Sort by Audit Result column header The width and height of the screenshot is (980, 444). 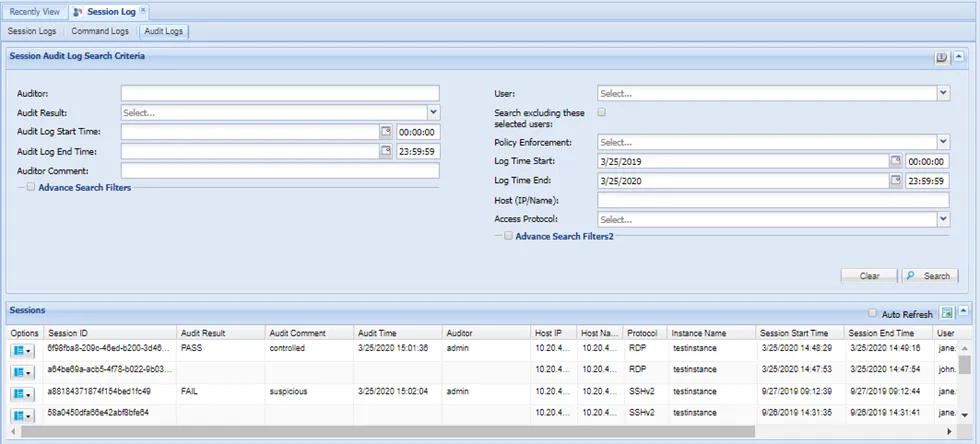(x=221, y=333)
